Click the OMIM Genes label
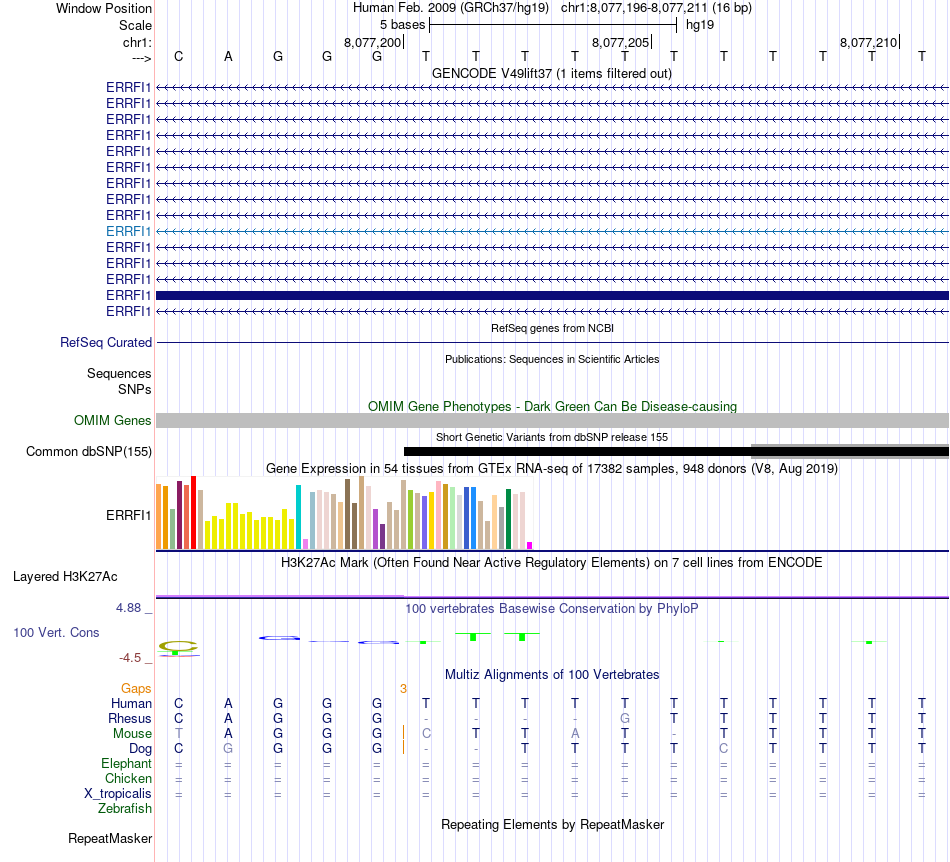 pyautogui.click(x=113, y=420)
